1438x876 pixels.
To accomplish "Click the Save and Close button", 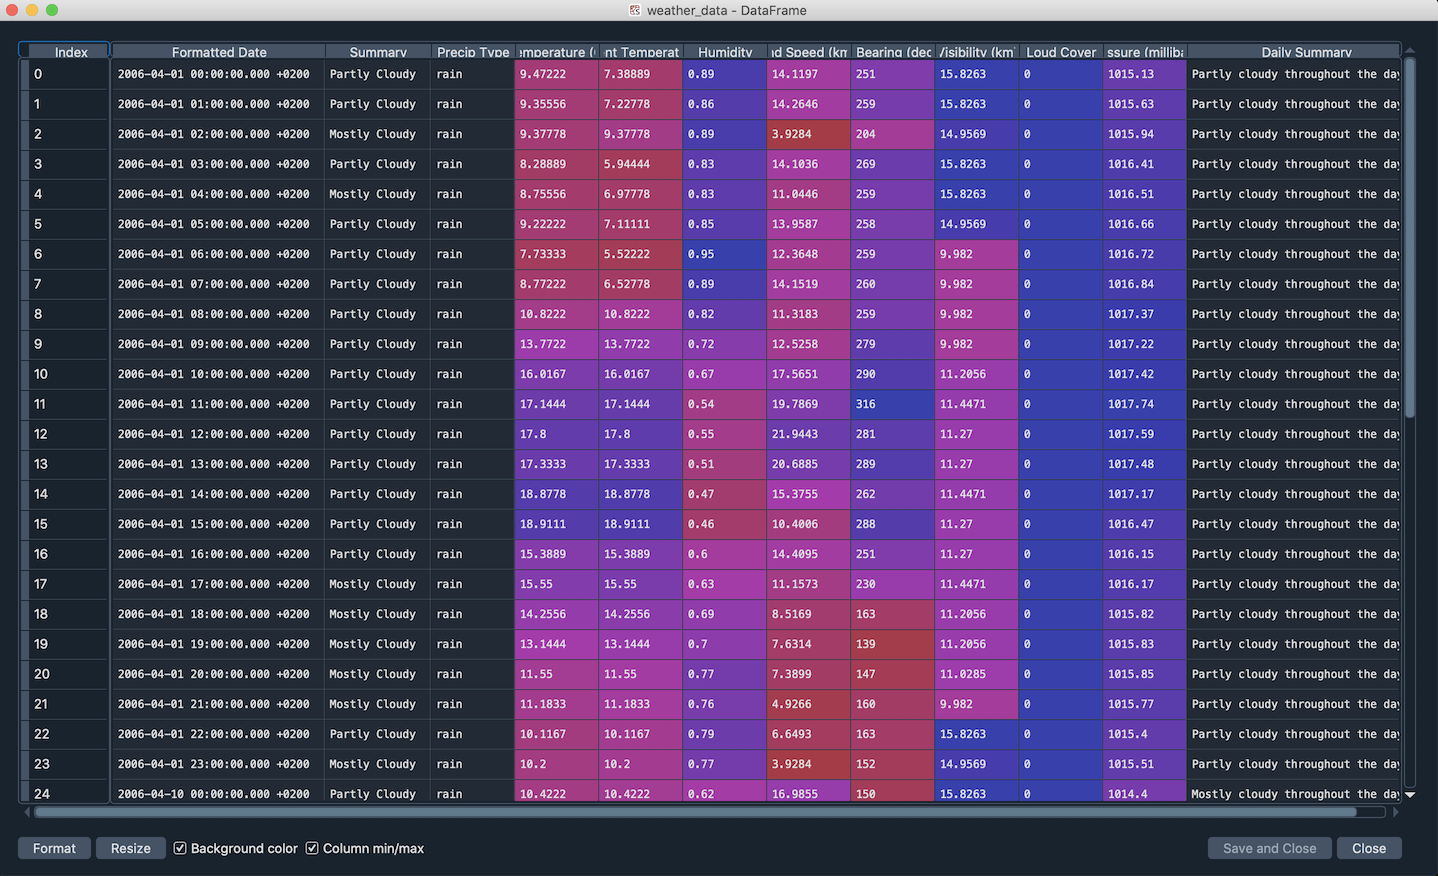I will click(1269, 848).
